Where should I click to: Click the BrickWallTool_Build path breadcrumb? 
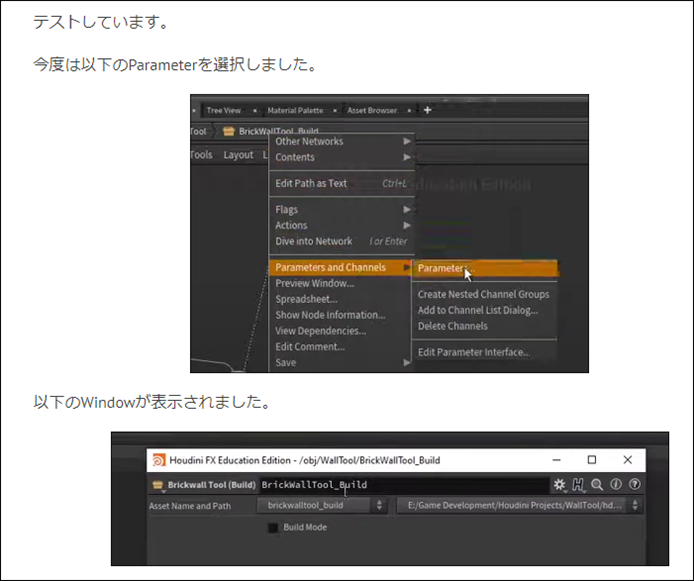point(278,131)
